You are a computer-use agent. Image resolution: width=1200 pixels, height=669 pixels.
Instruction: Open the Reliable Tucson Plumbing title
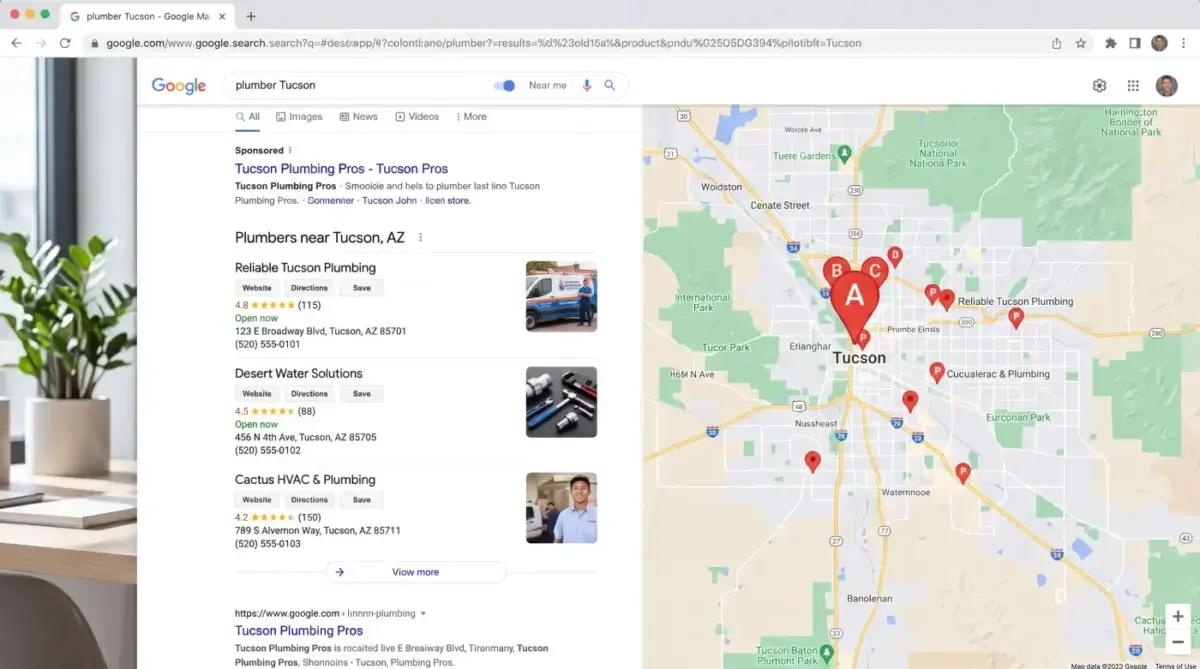tap(305, 268)
